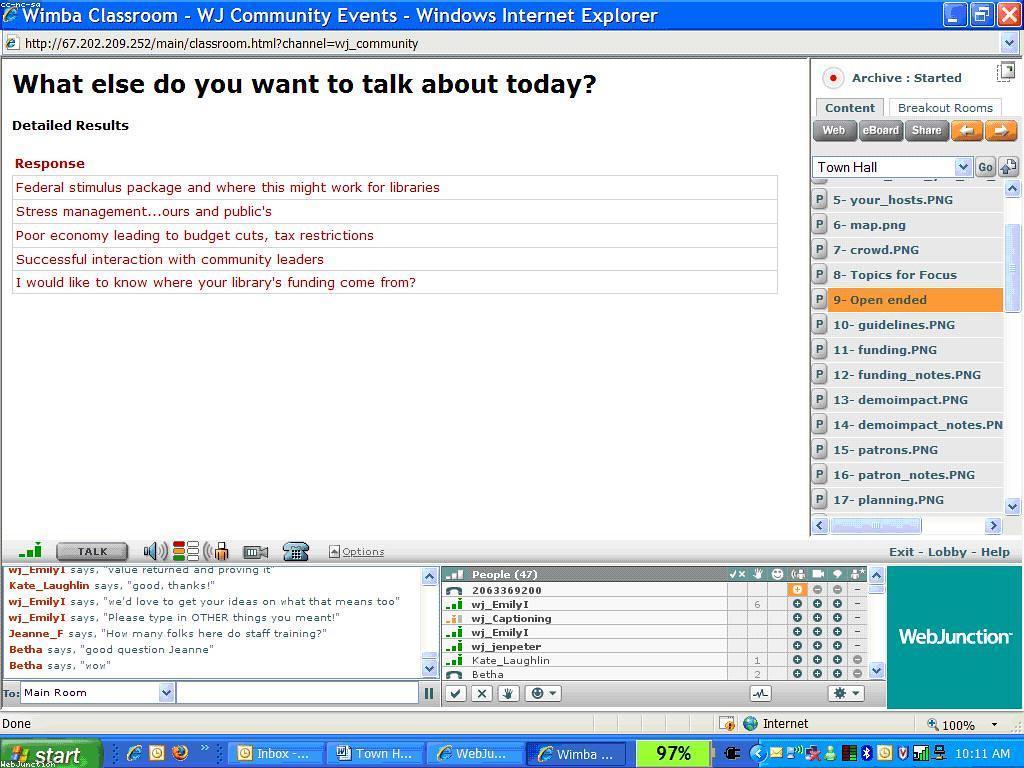Screen dimensions: 1024x768
Task: Advance to next slide with right arrow
Action: point(1000,130)
